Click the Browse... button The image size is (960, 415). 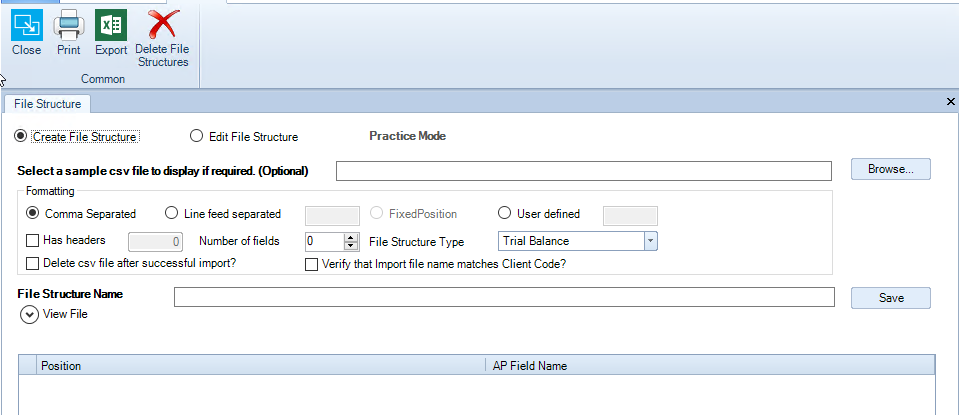[x=891, y=169]
